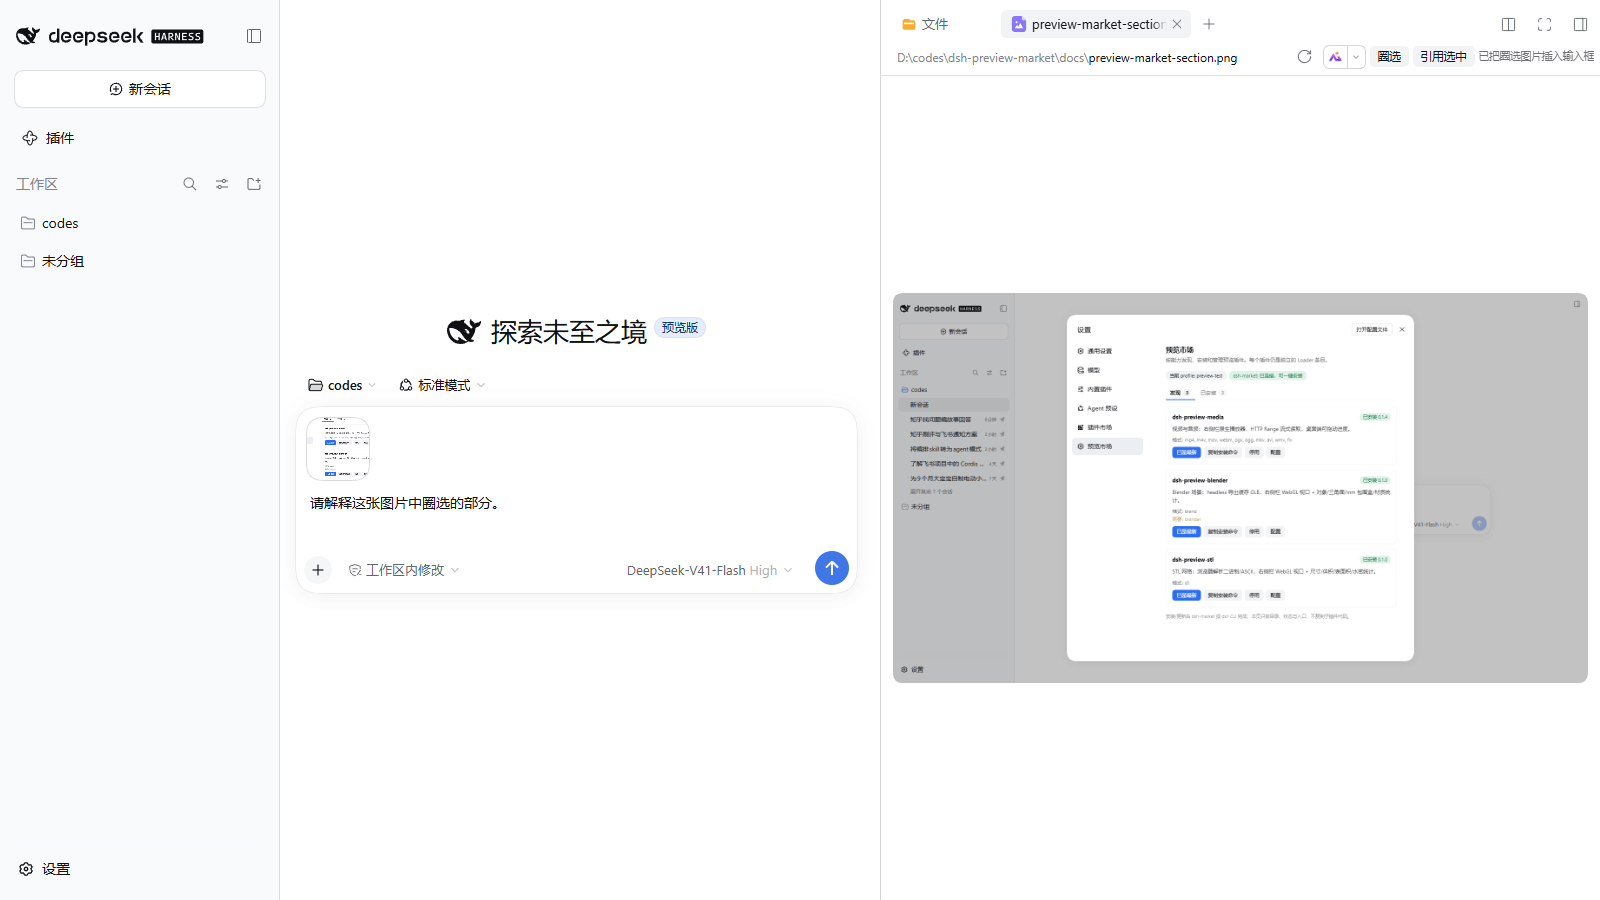Screen dimensions: 1600x900
Task: Click the previewed screenshot image
Action: pos(1240,488)
